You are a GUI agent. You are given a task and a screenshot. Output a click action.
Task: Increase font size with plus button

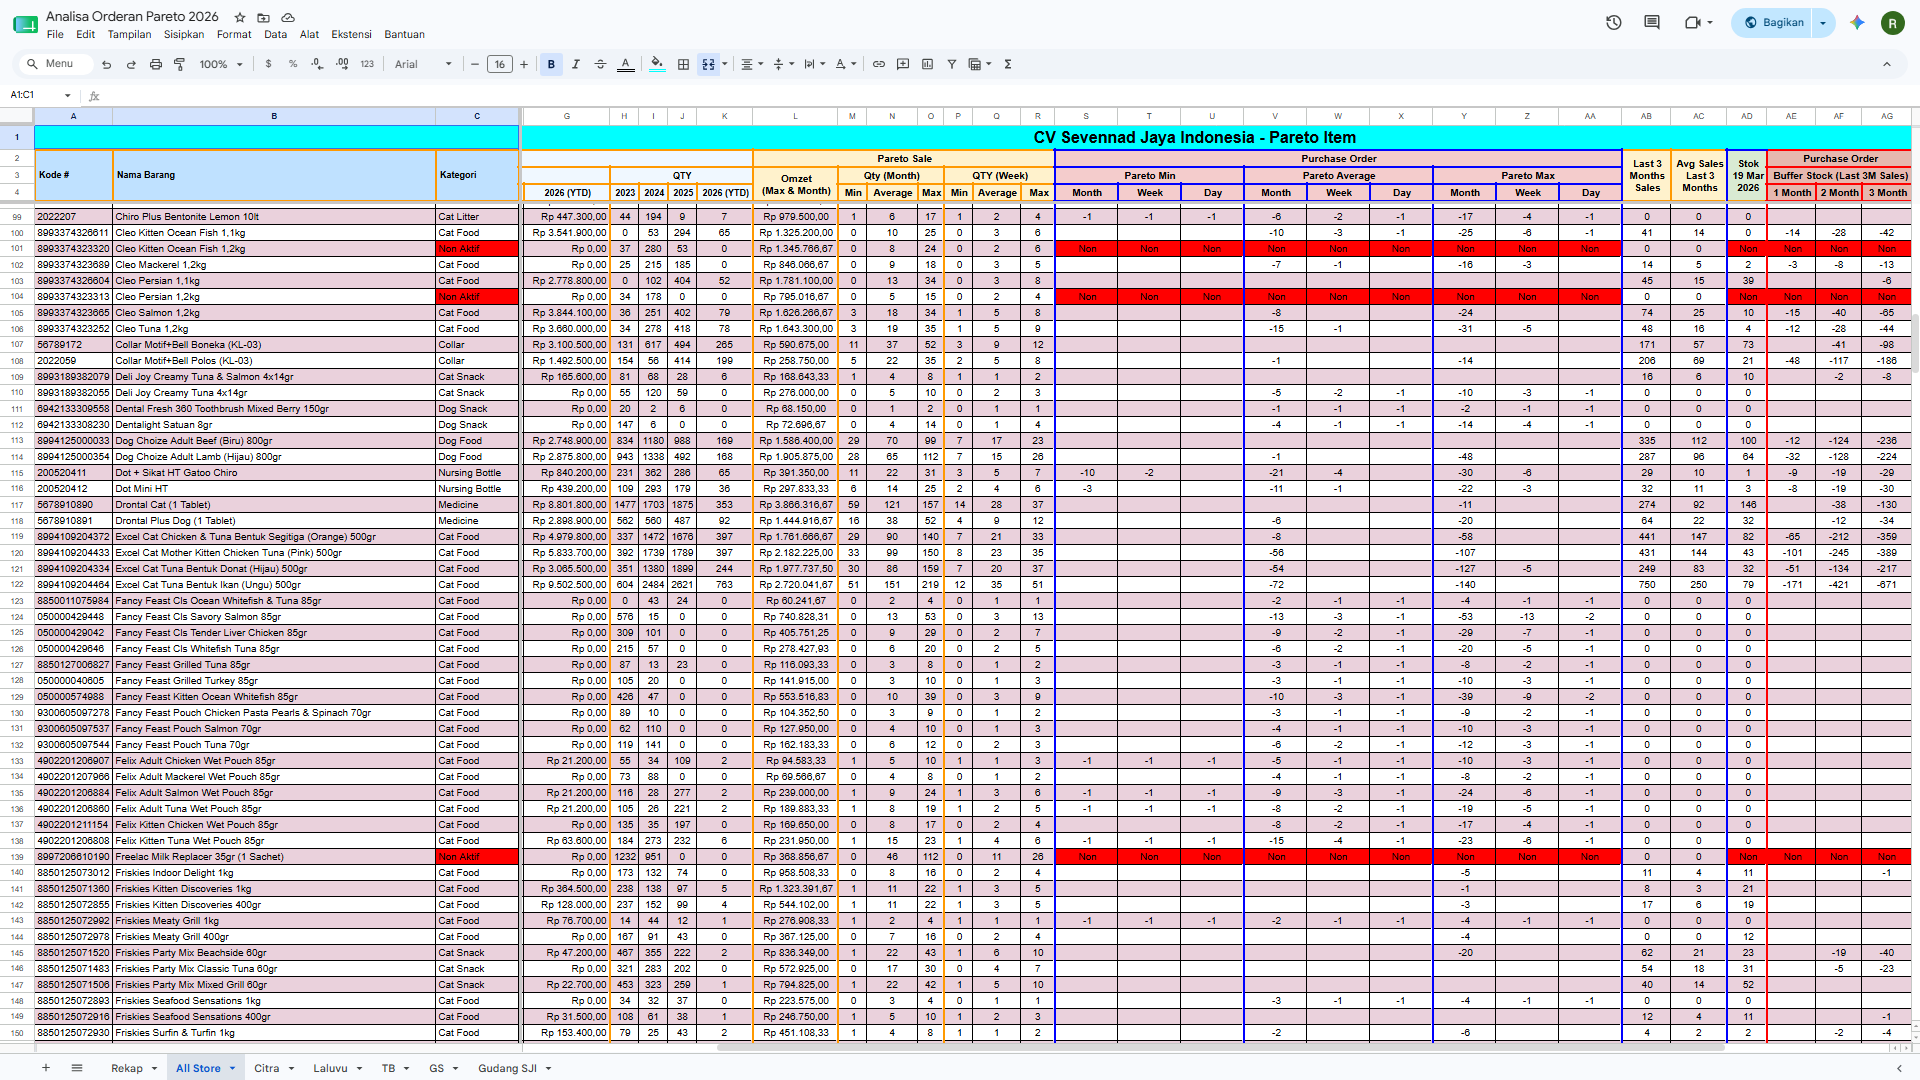pos(524,64)
